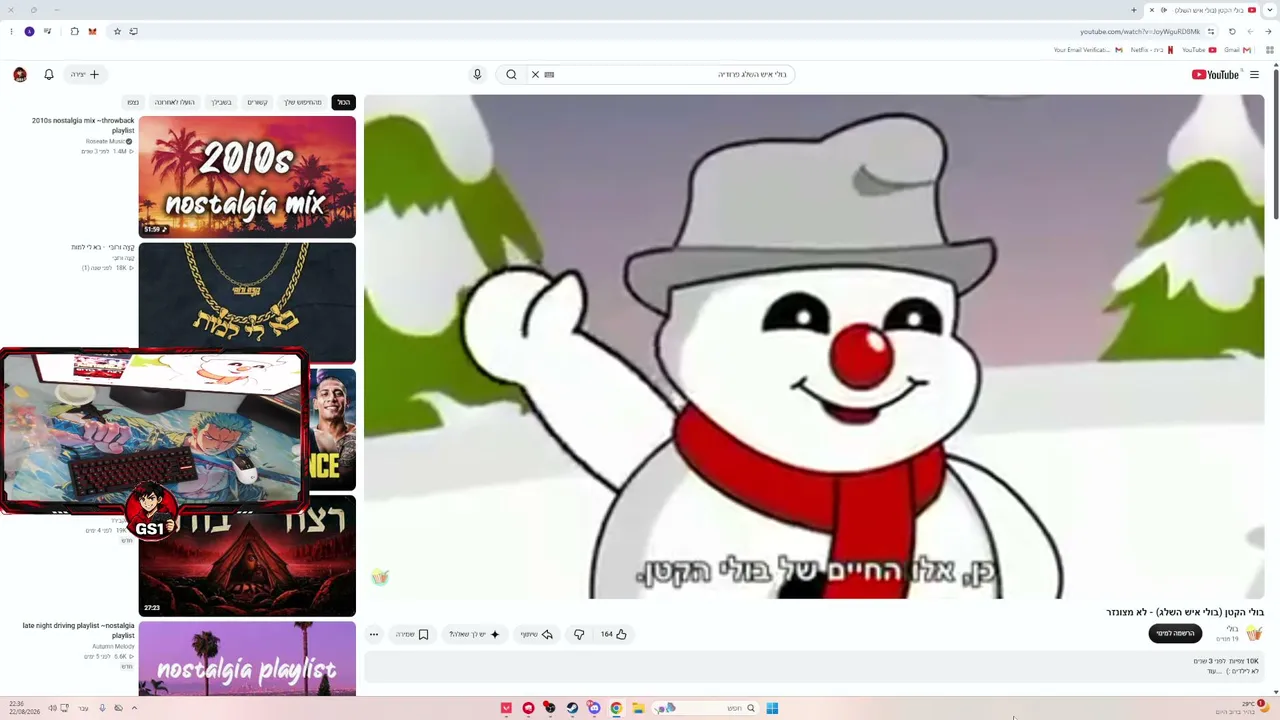Screen dimensions: 1280x720
Task: Click the popcorn watermark in video corner
Action: [x=380, y=577]
